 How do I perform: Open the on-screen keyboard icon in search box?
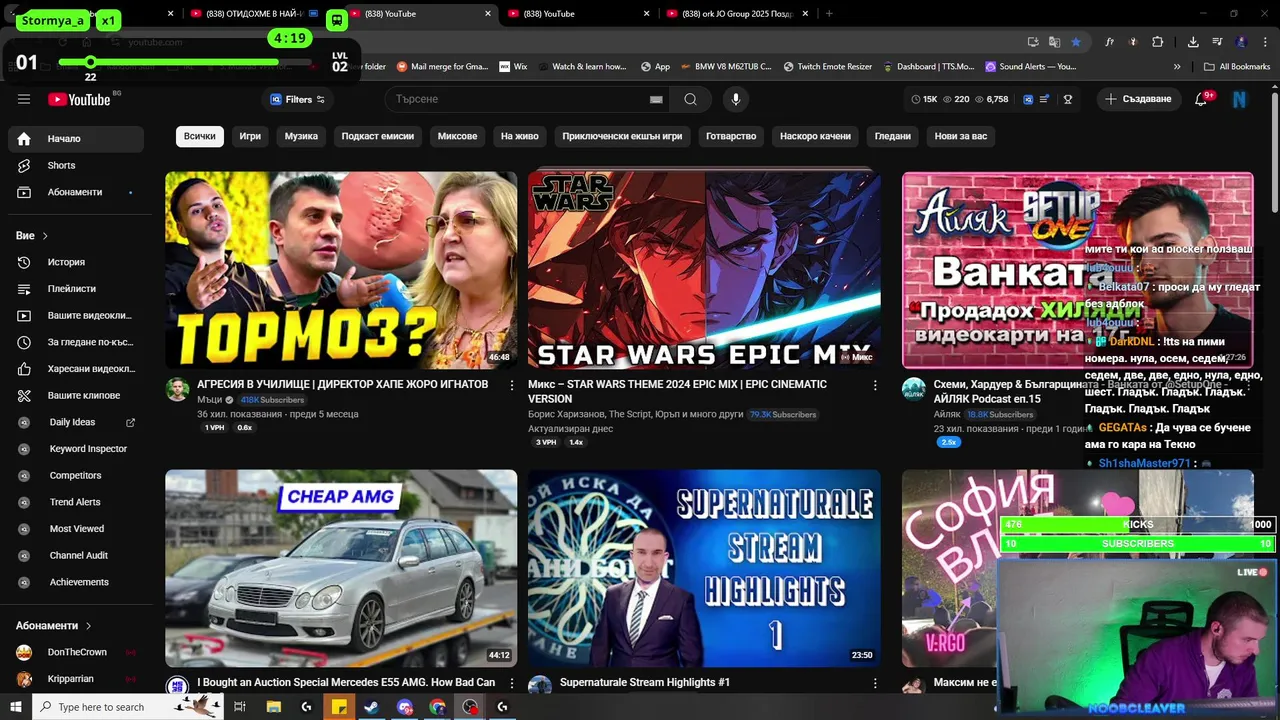(656, 99)
